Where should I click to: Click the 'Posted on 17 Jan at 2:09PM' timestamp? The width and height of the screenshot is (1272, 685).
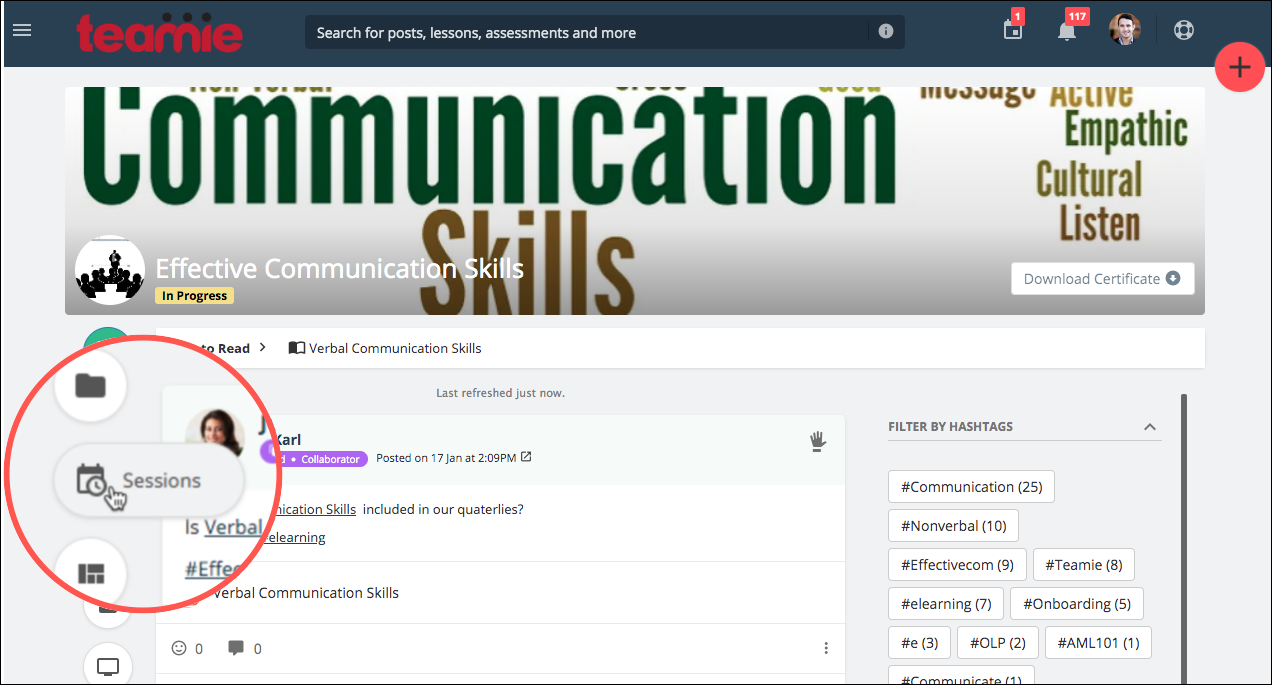click(x=447, y=458)
